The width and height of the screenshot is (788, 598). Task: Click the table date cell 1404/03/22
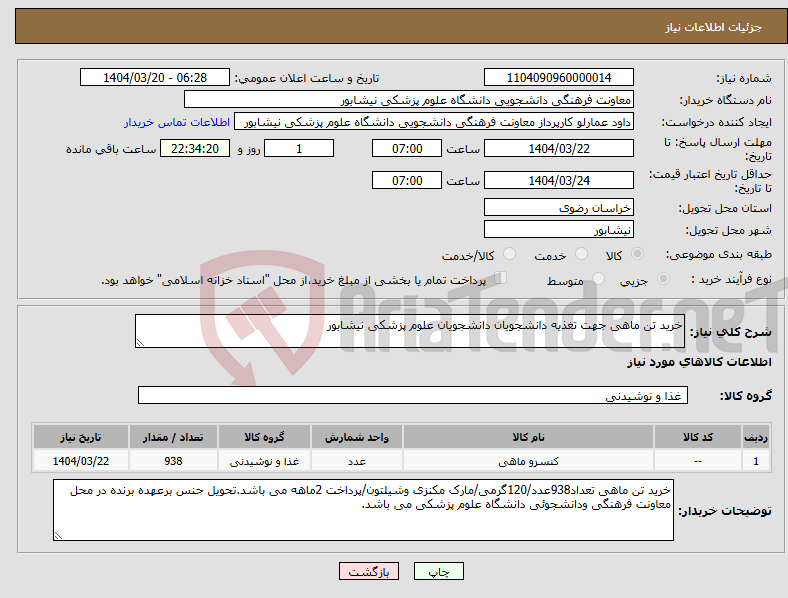80,461
